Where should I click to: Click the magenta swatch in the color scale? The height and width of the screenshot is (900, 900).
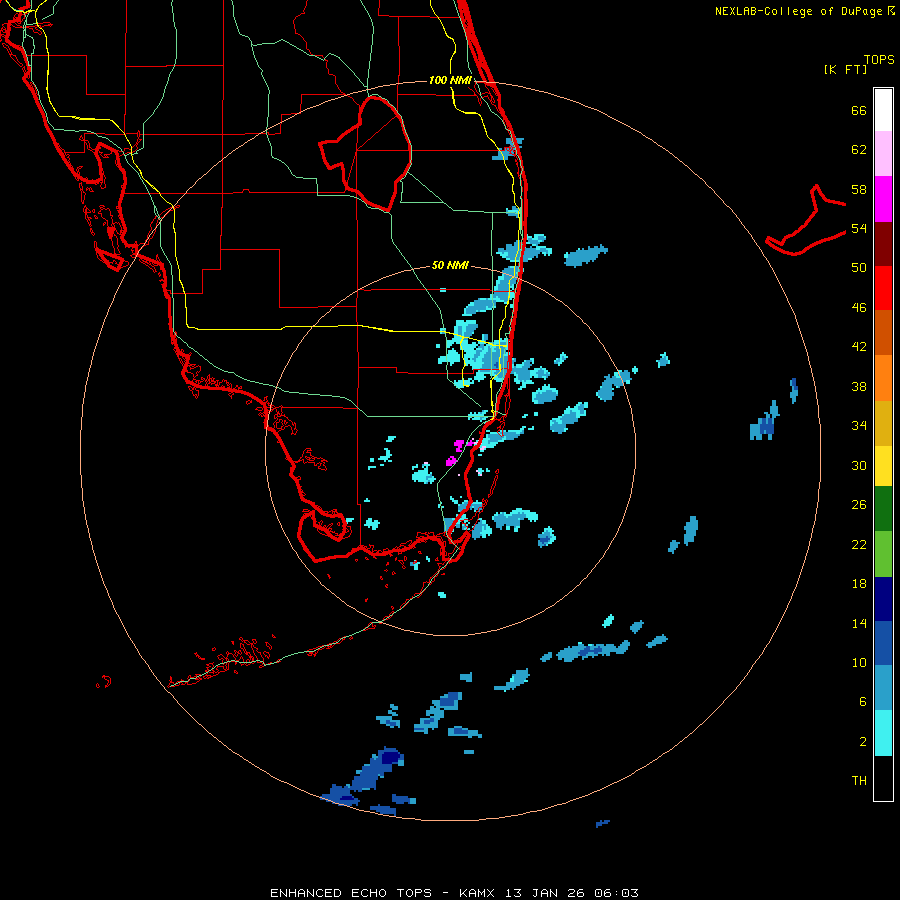883,199
